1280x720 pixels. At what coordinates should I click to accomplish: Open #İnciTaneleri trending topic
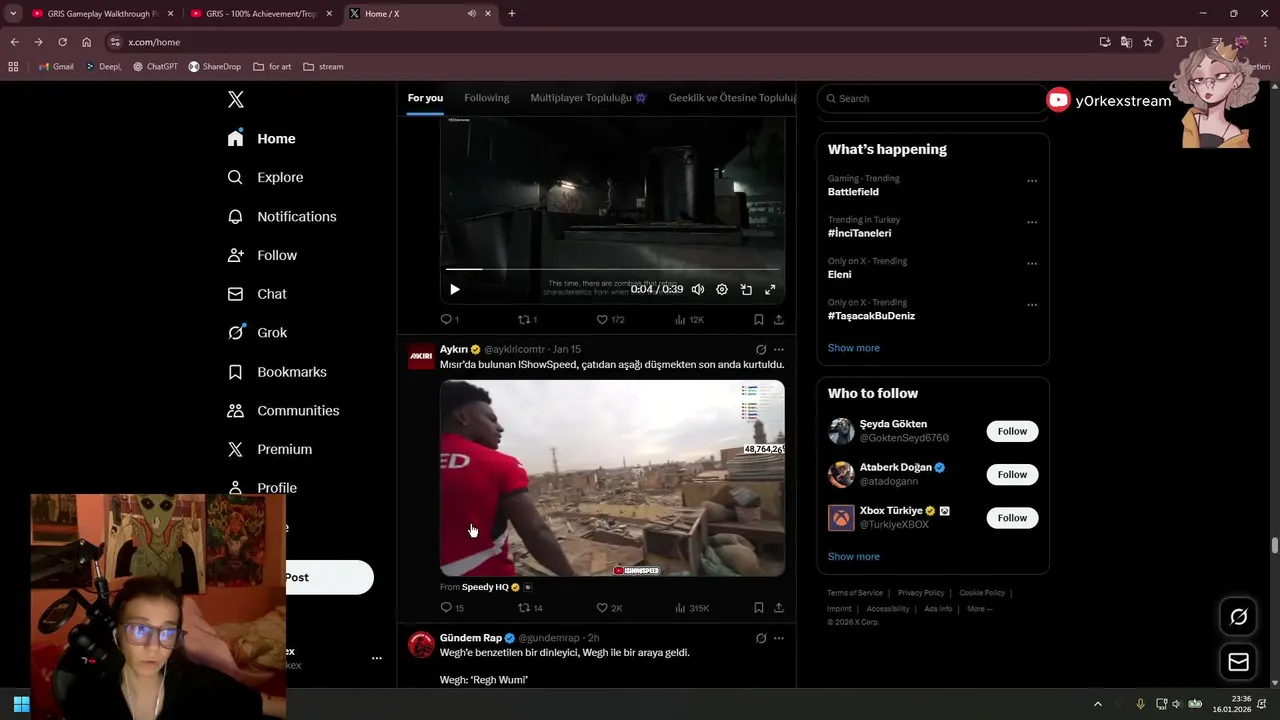coord(859,233)
